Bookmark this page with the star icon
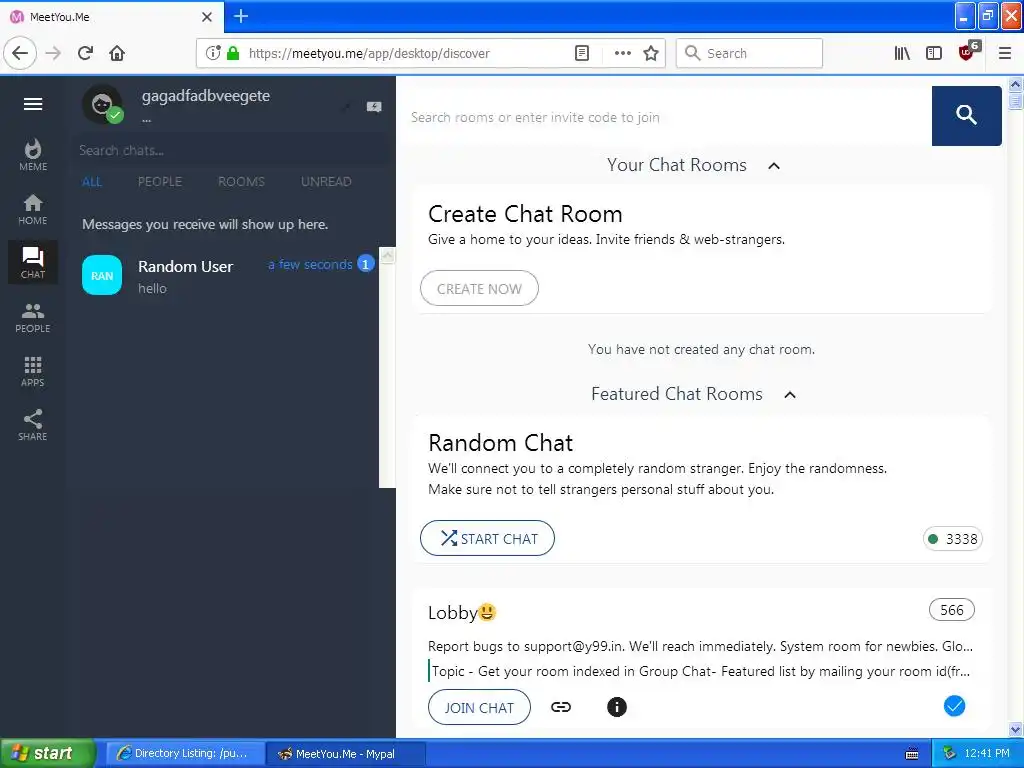Viewport: 1024px width, 768px height. tap(650, 53)
